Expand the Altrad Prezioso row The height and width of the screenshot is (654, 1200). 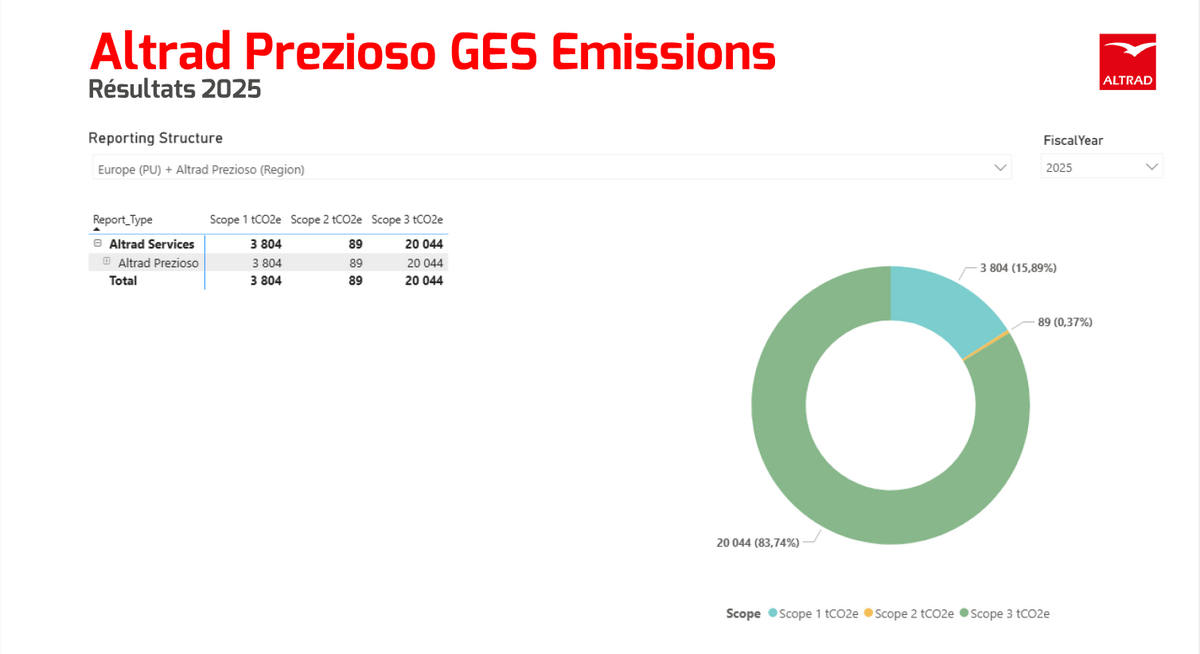[107, 262]
